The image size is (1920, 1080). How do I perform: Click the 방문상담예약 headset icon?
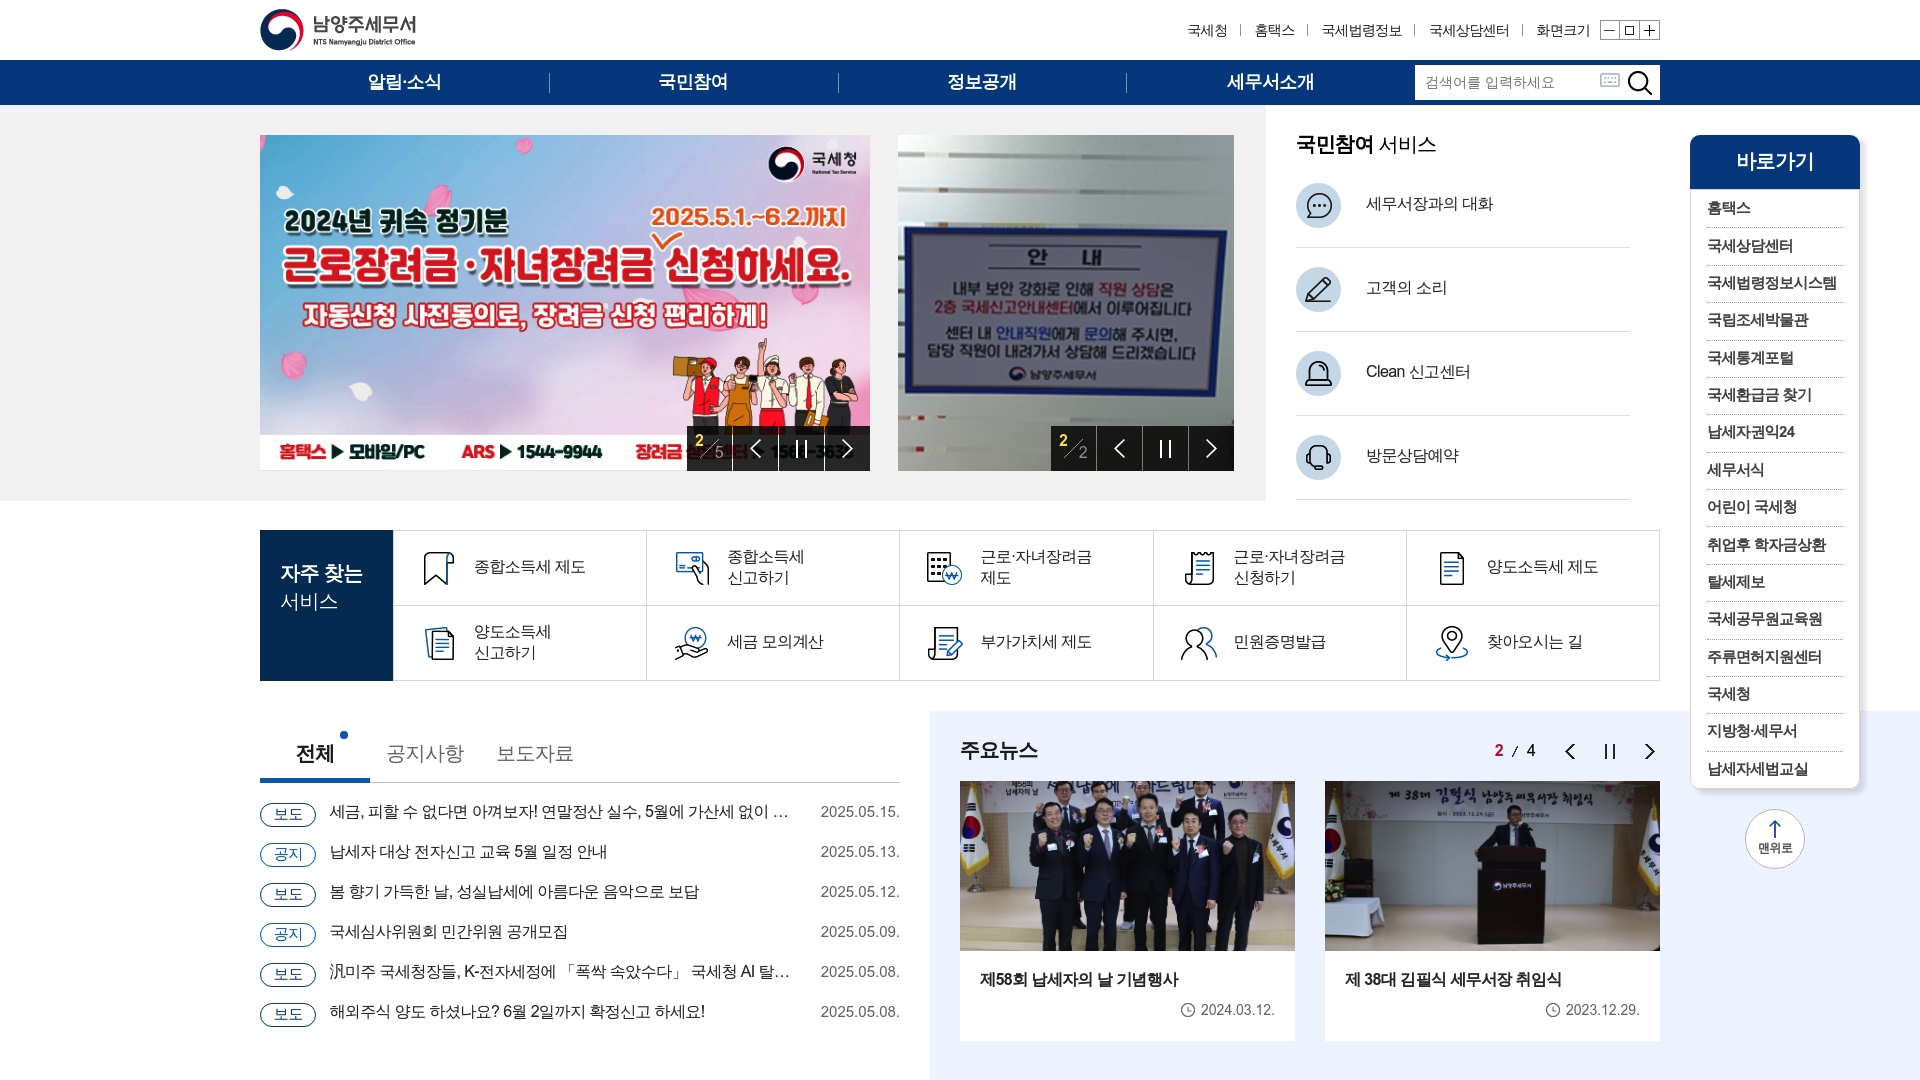click(x=1318, y=457)
